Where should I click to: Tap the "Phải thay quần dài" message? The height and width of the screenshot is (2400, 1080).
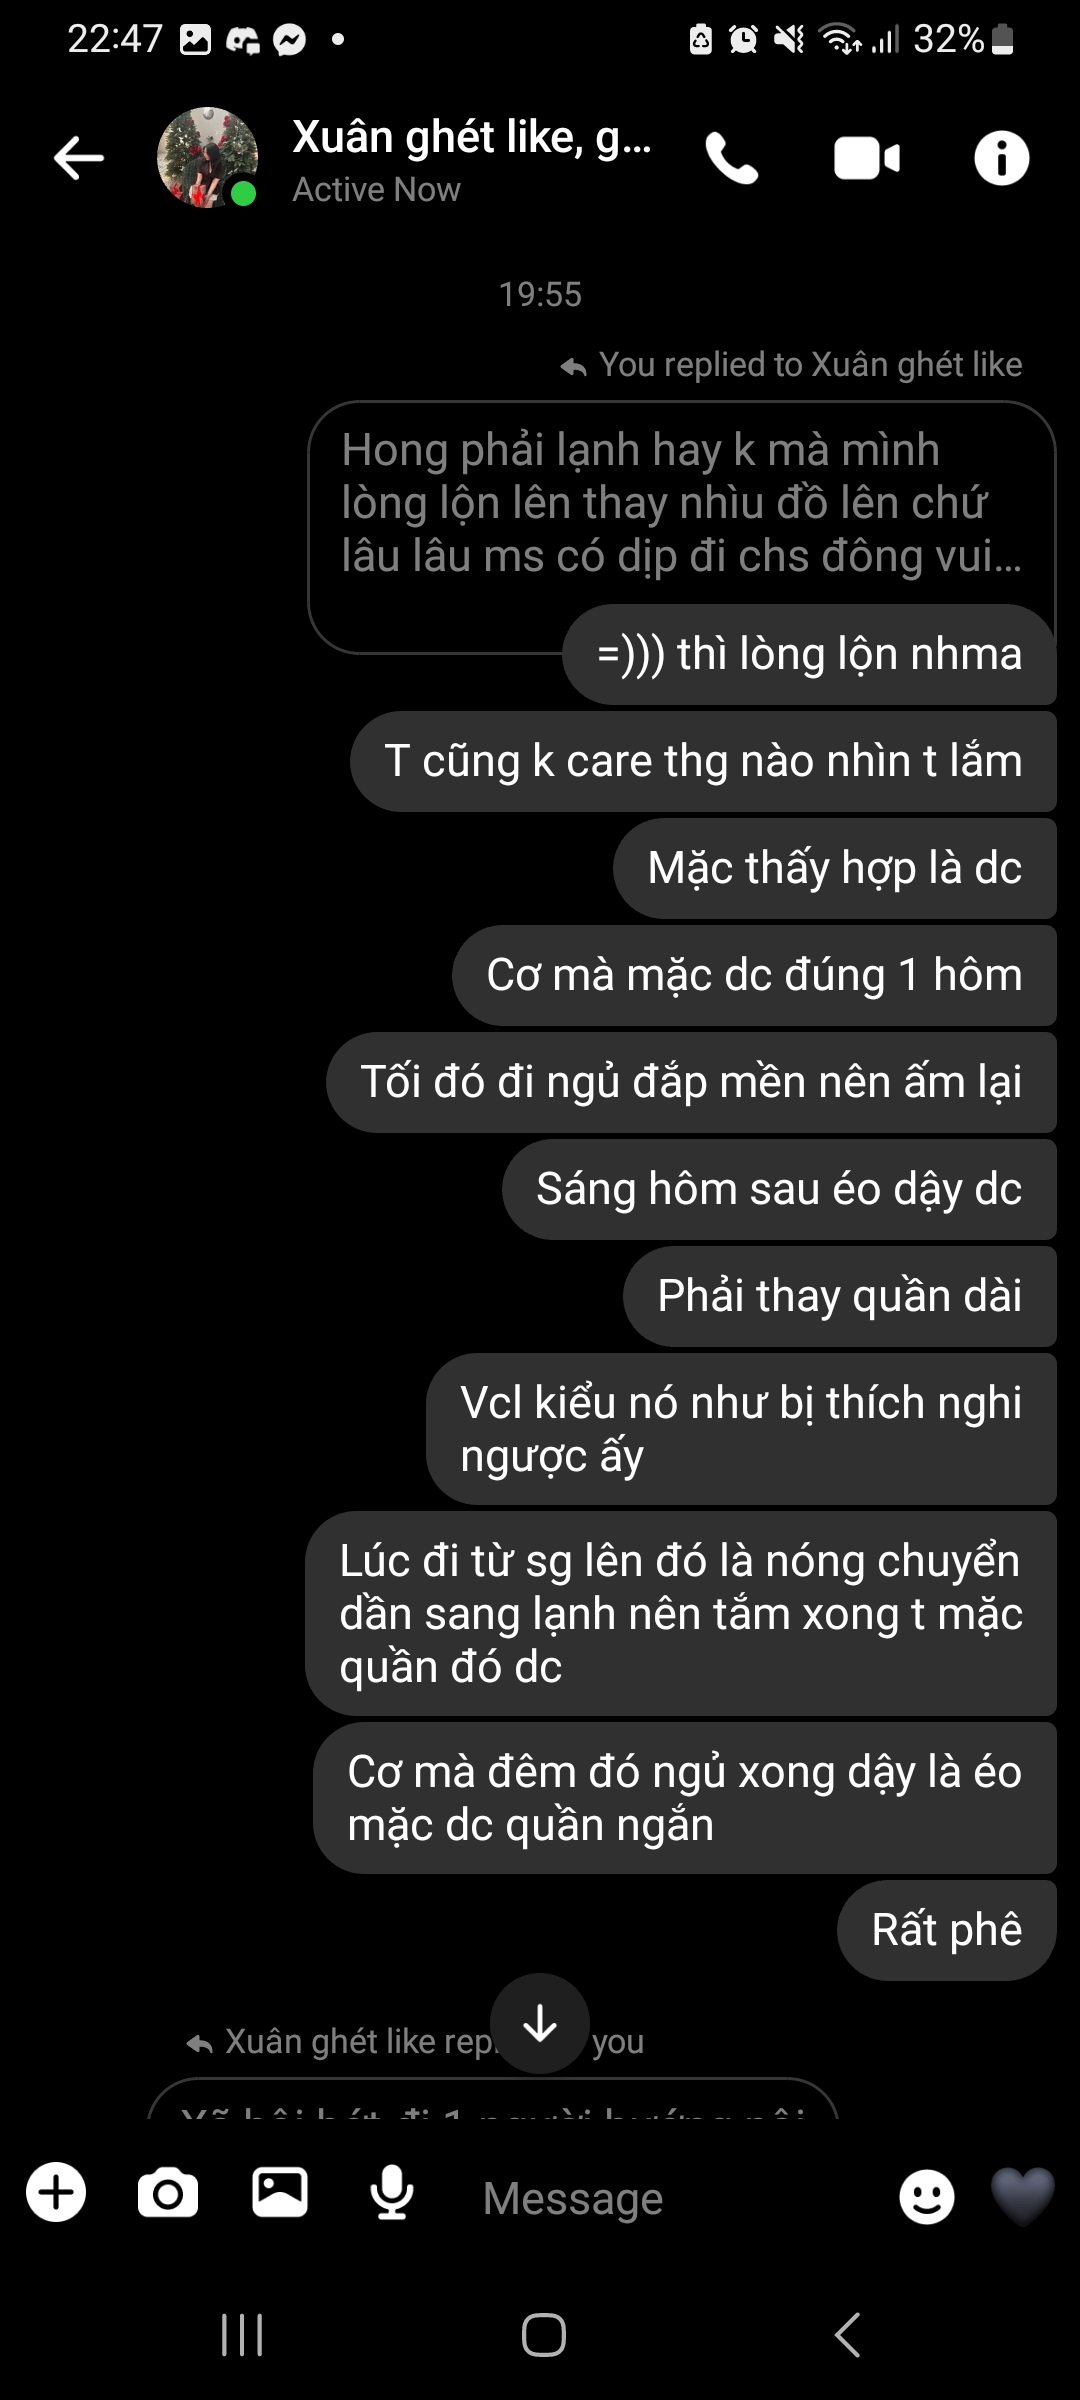point(840,1296)
